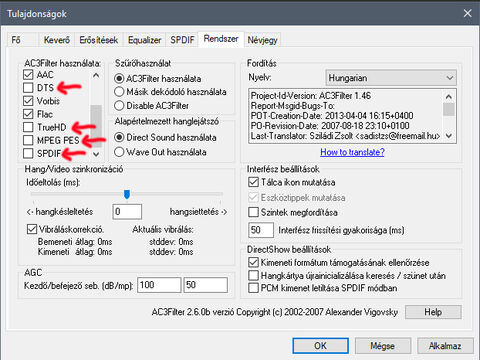Choose Wave Out használata option

pos(119,152)
